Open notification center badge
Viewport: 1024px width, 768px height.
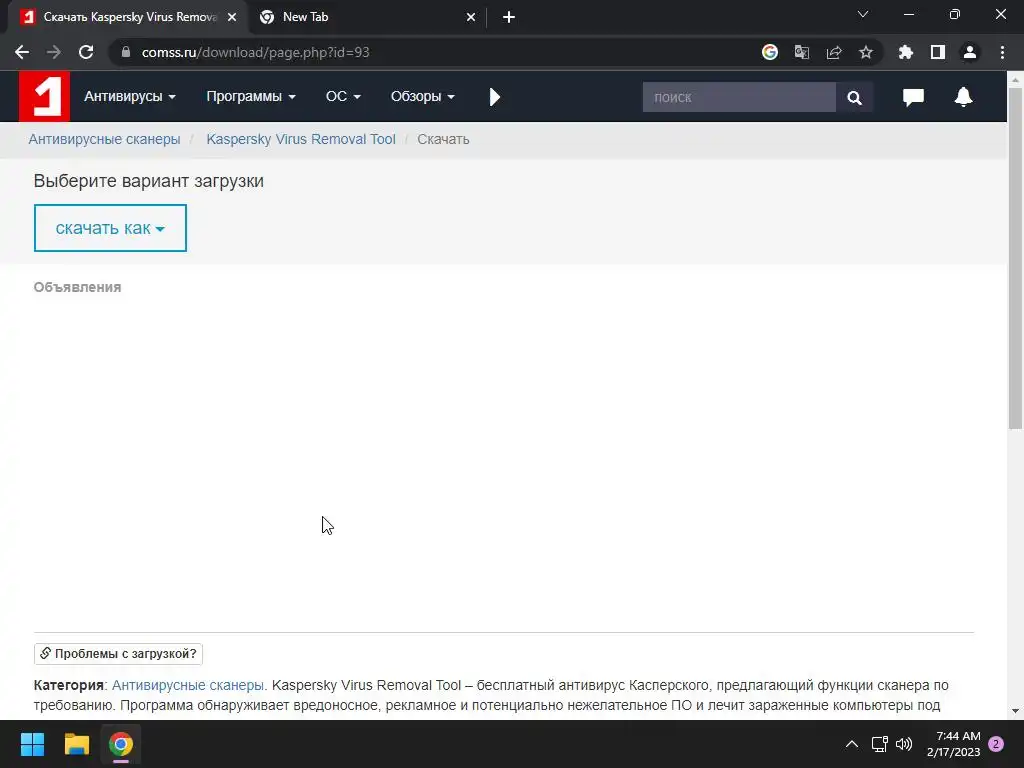996,744
